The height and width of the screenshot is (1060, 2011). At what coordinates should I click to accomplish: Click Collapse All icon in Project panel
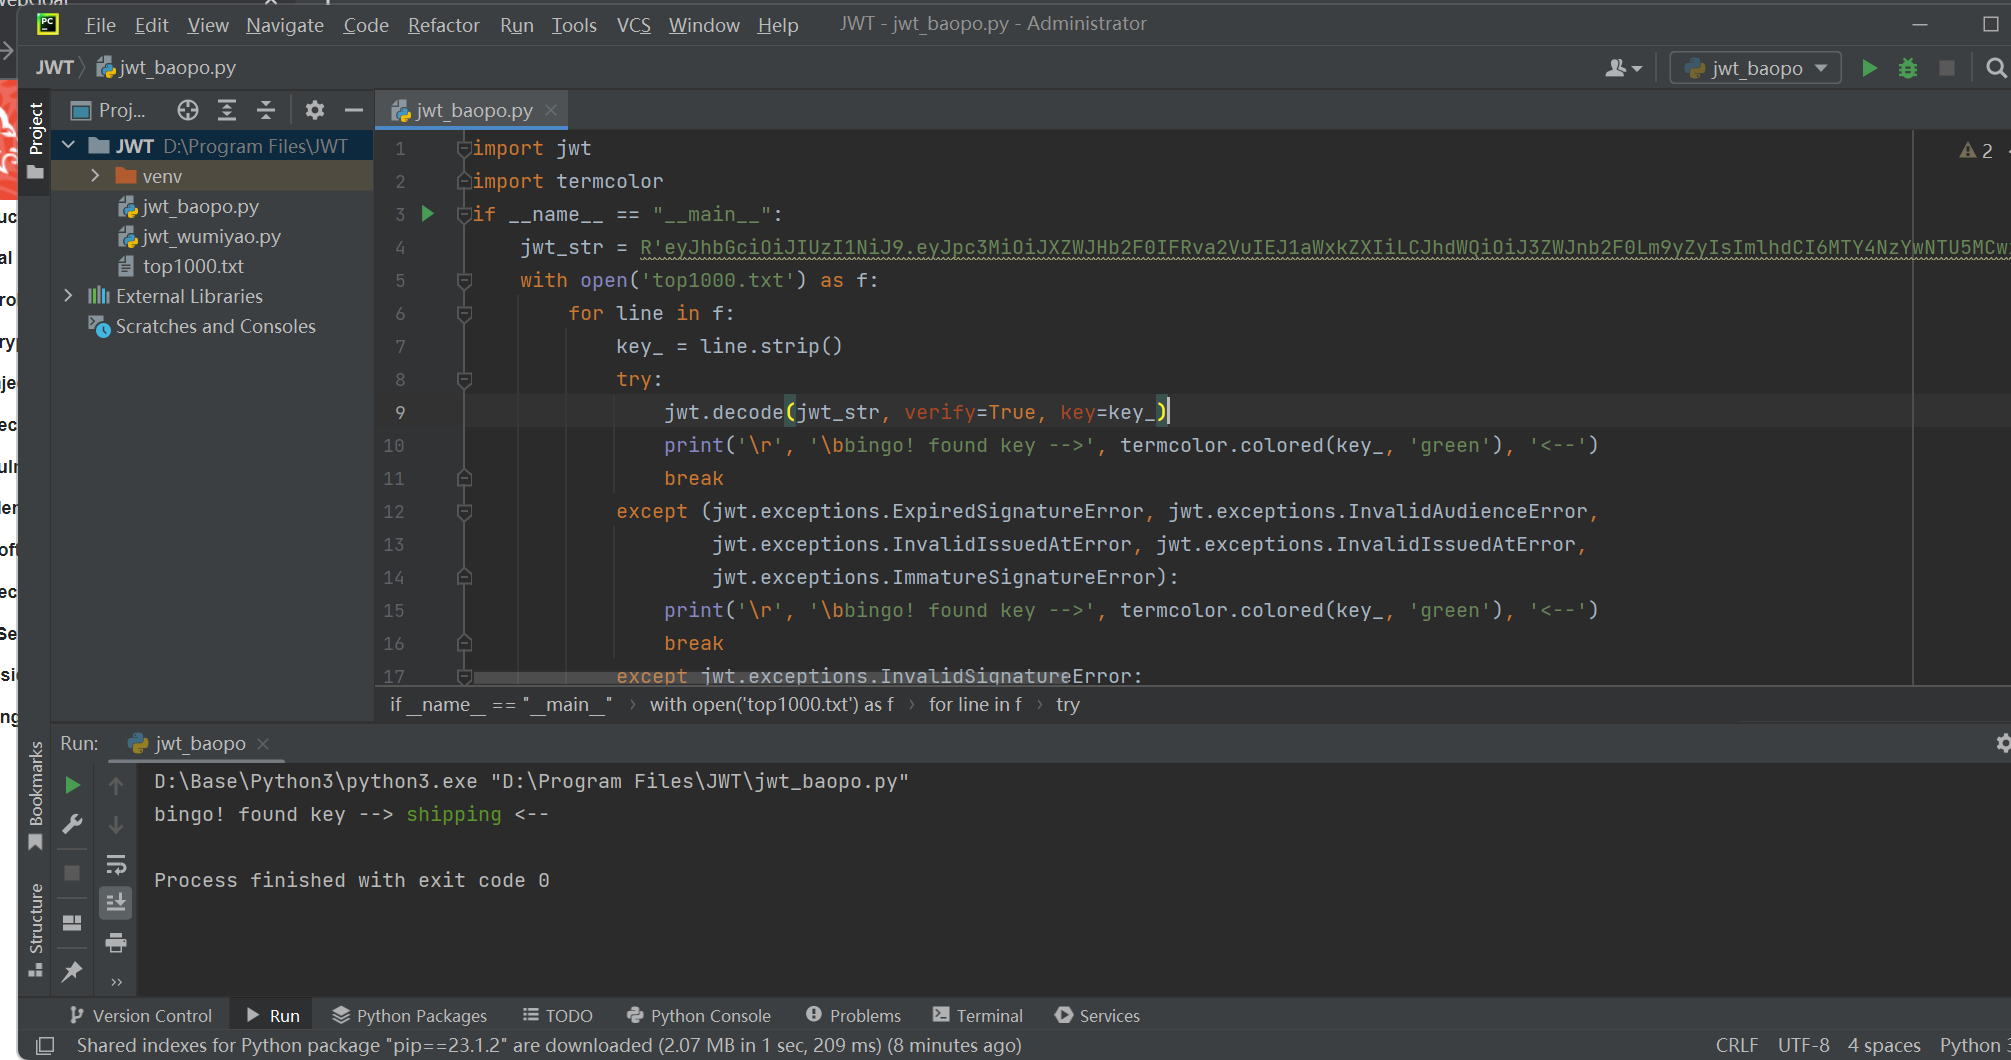[265, 110]
